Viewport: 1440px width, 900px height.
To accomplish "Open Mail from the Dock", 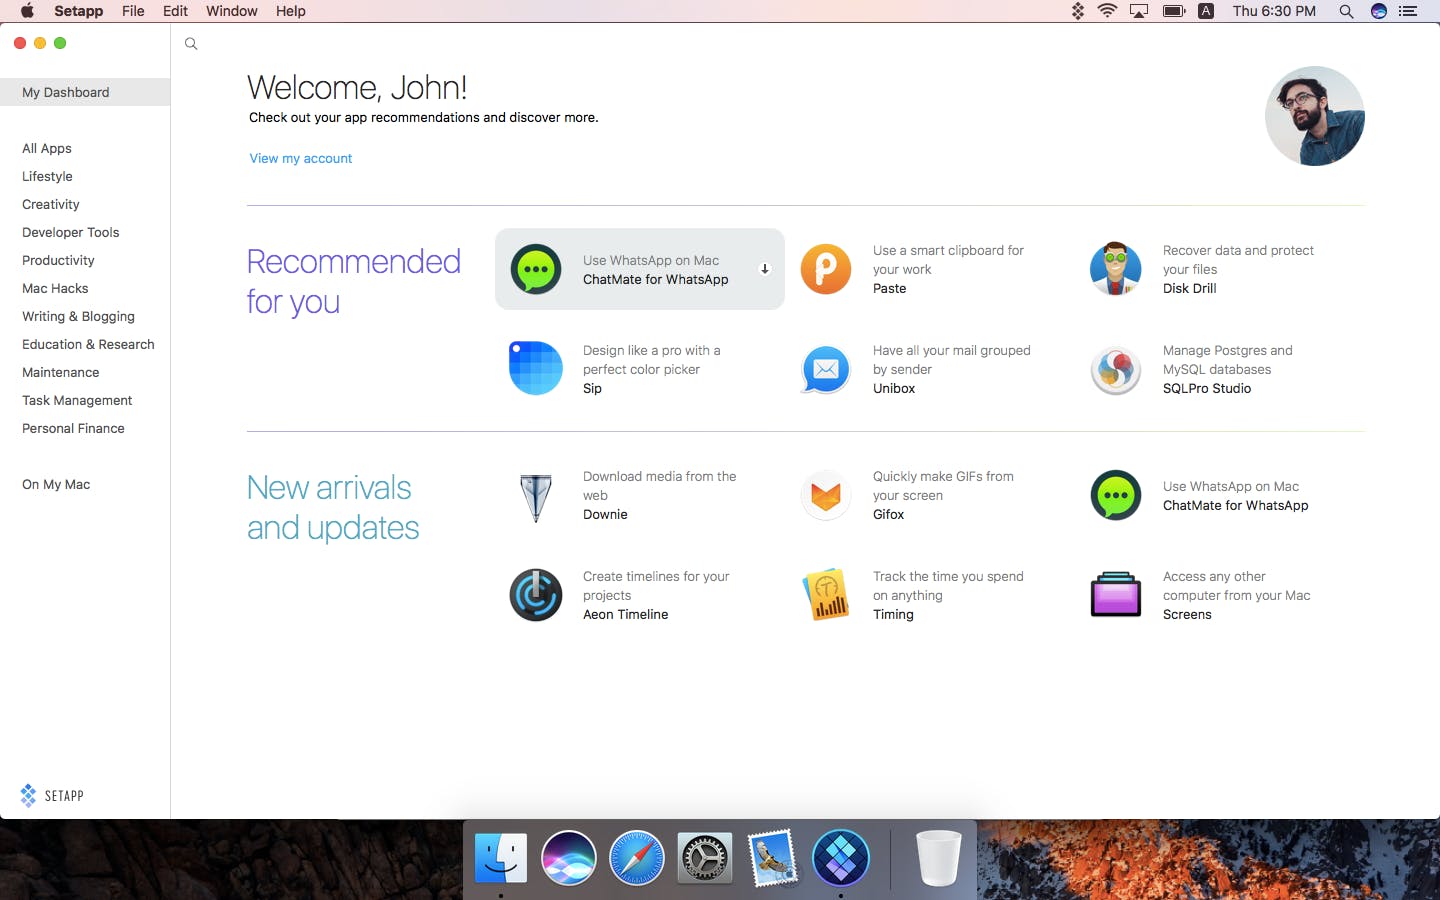I will click(773, 857).
